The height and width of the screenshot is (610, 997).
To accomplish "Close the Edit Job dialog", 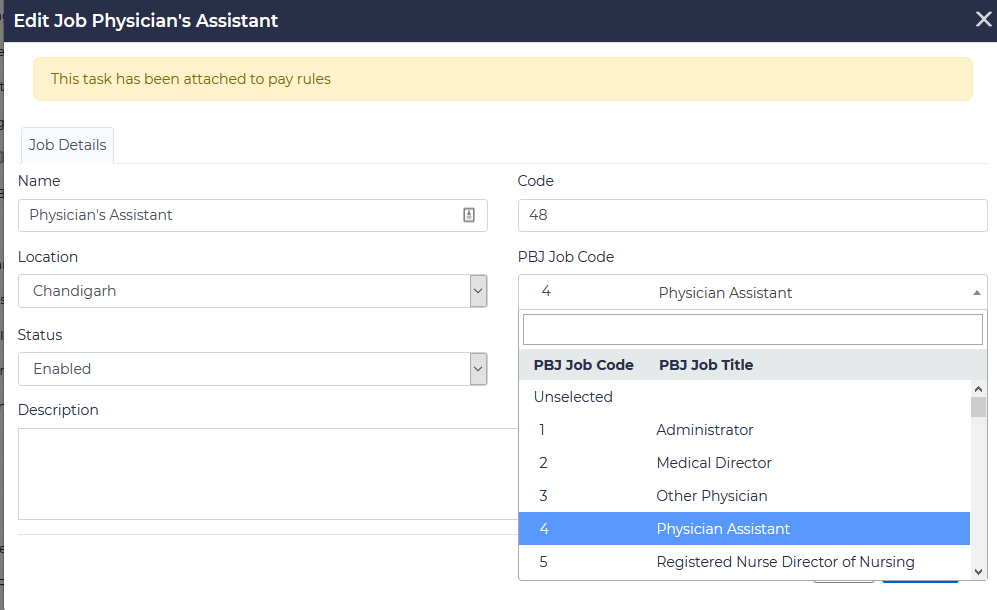I will tap(983, 20).
